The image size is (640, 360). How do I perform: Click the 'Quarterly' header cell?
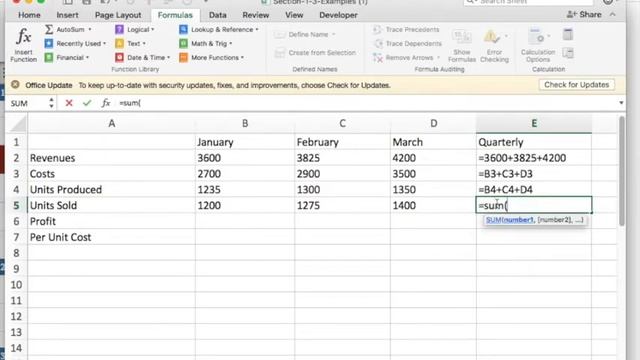[534, 142]
